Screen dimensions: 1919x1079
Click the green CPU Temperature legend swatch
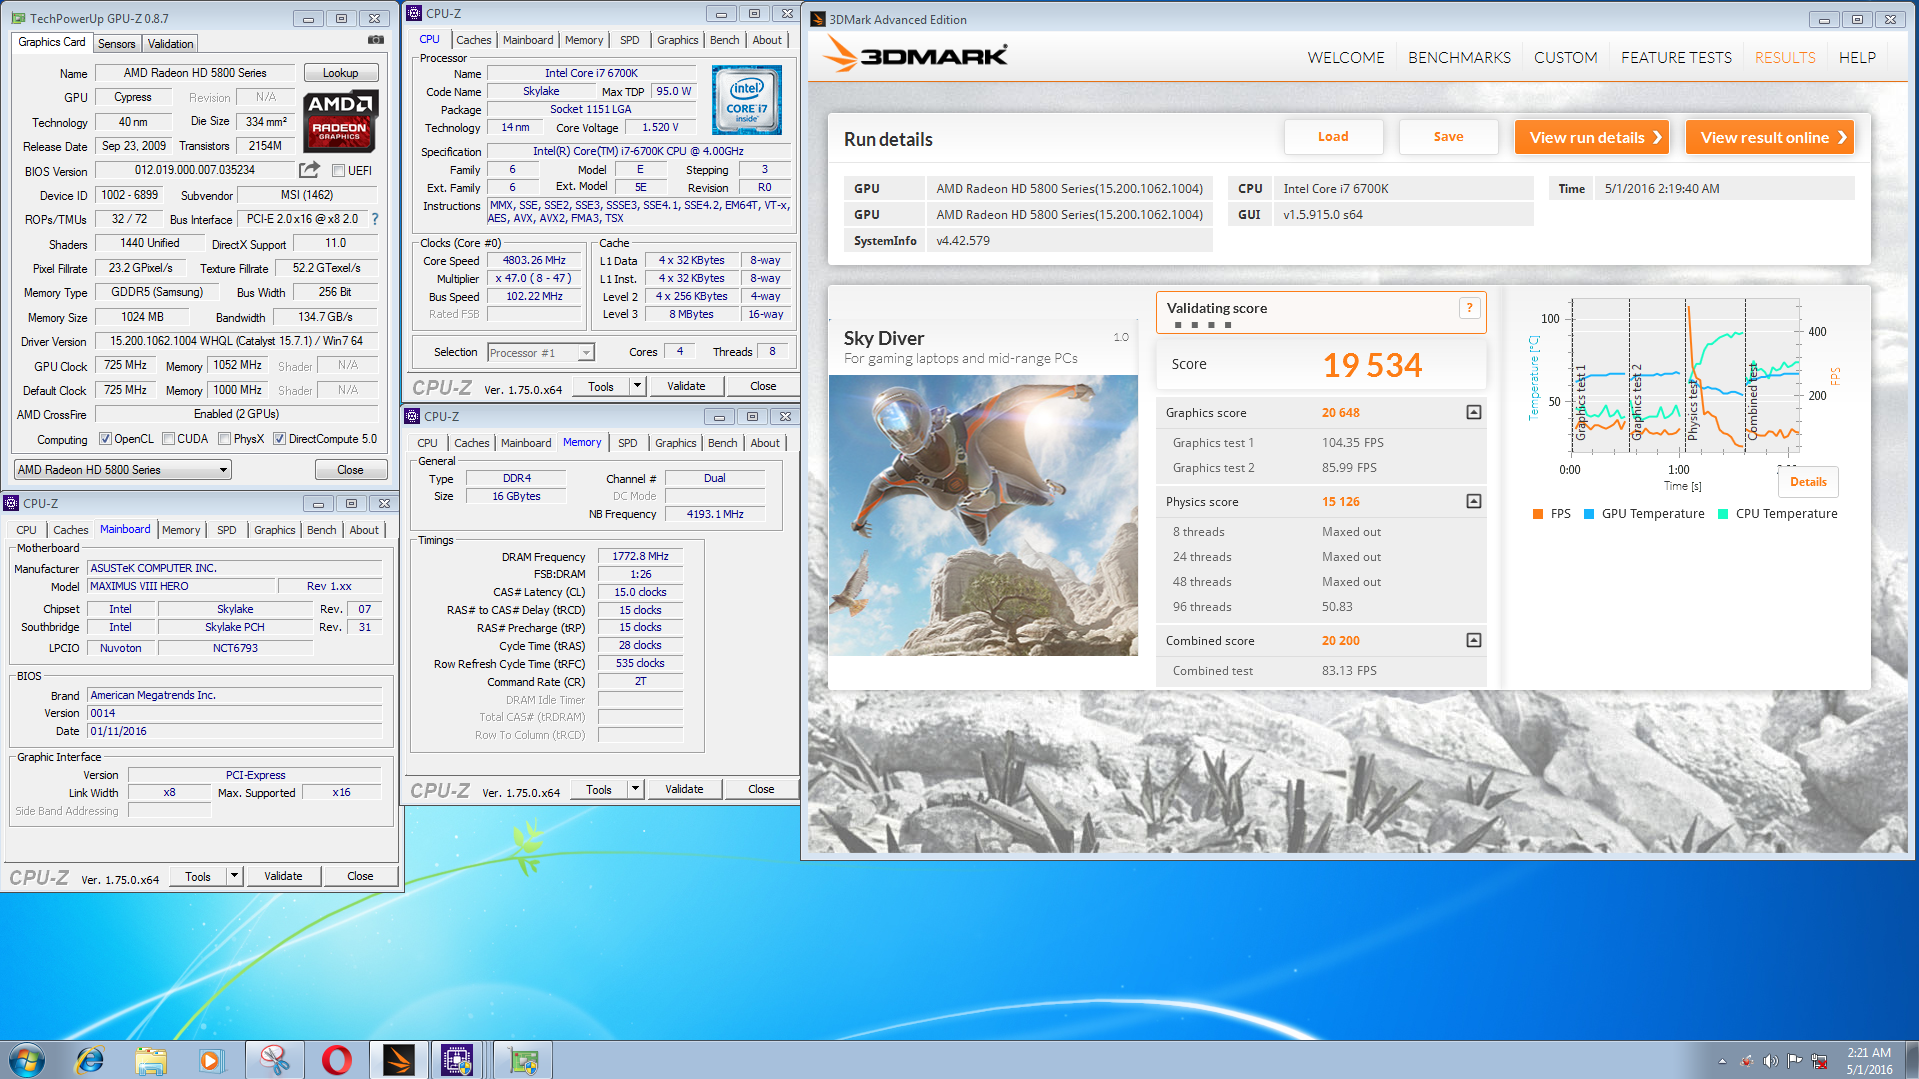(x=1723, y=514)
